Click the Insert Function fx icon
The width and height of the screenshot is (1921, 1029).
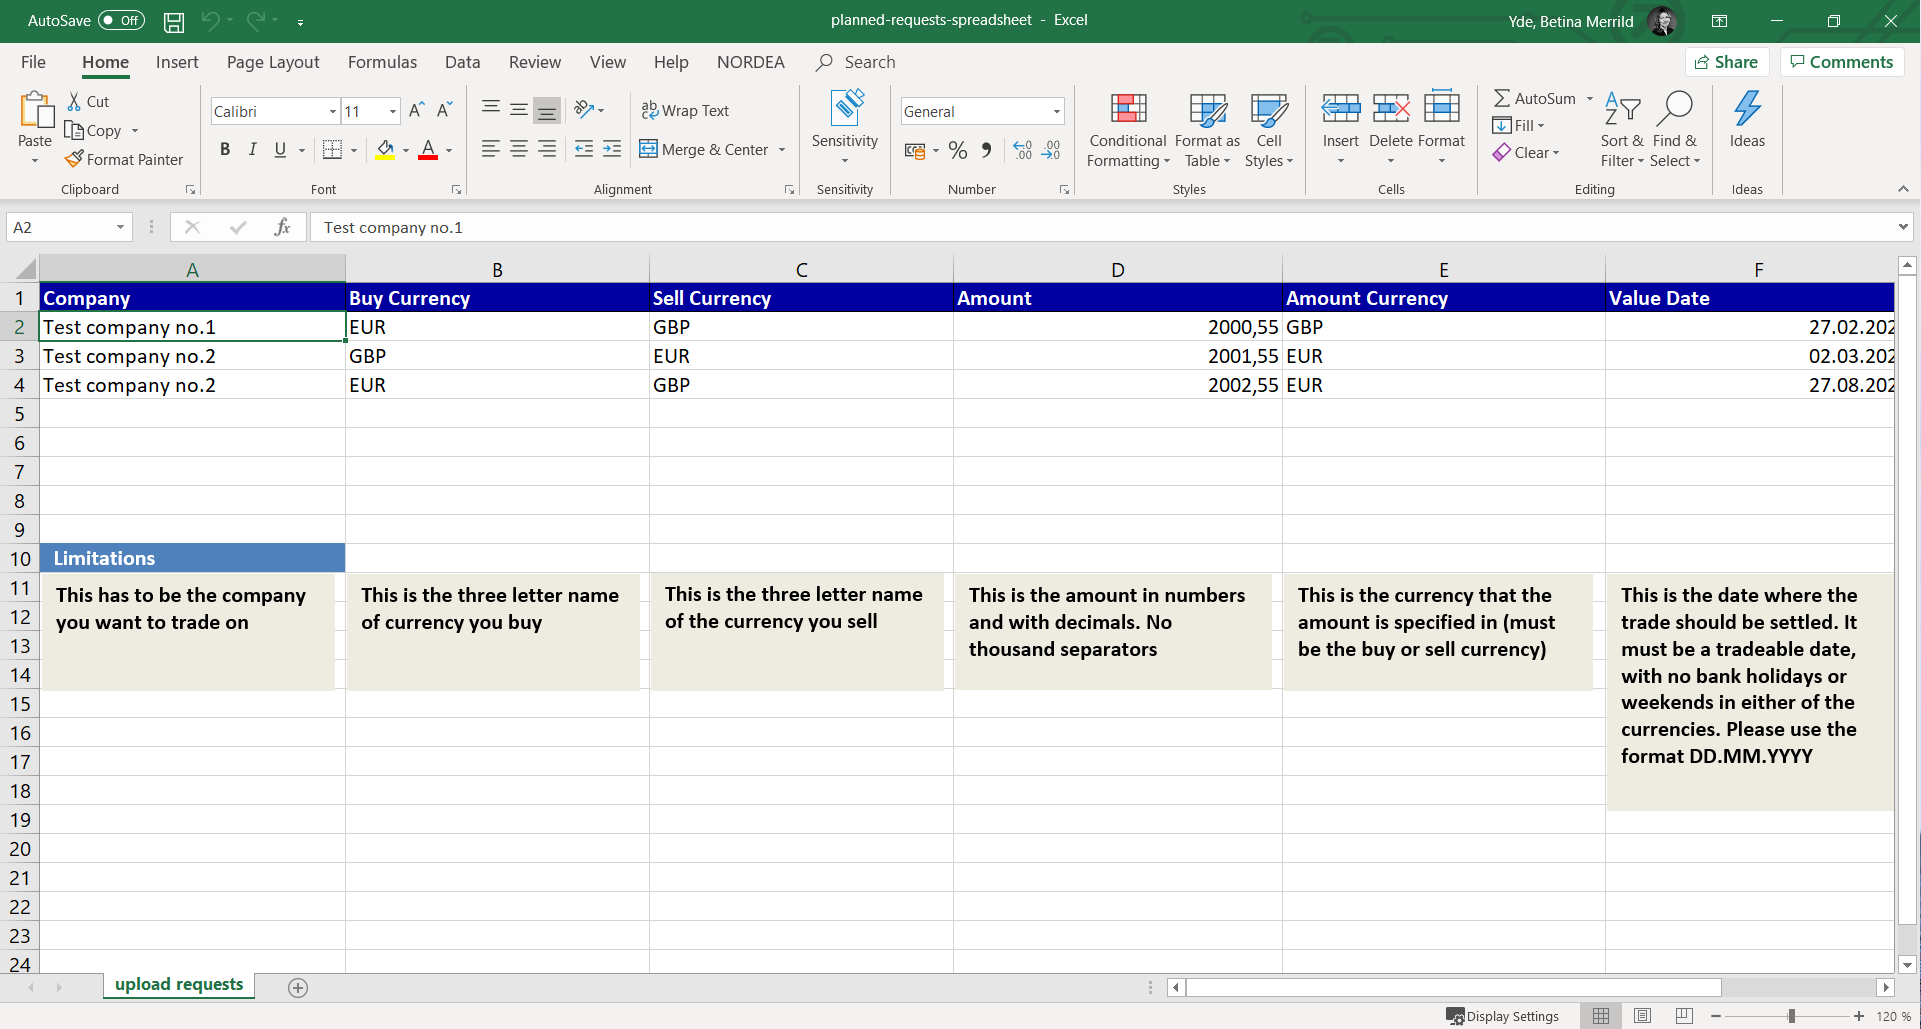click(x=283, y=227)
